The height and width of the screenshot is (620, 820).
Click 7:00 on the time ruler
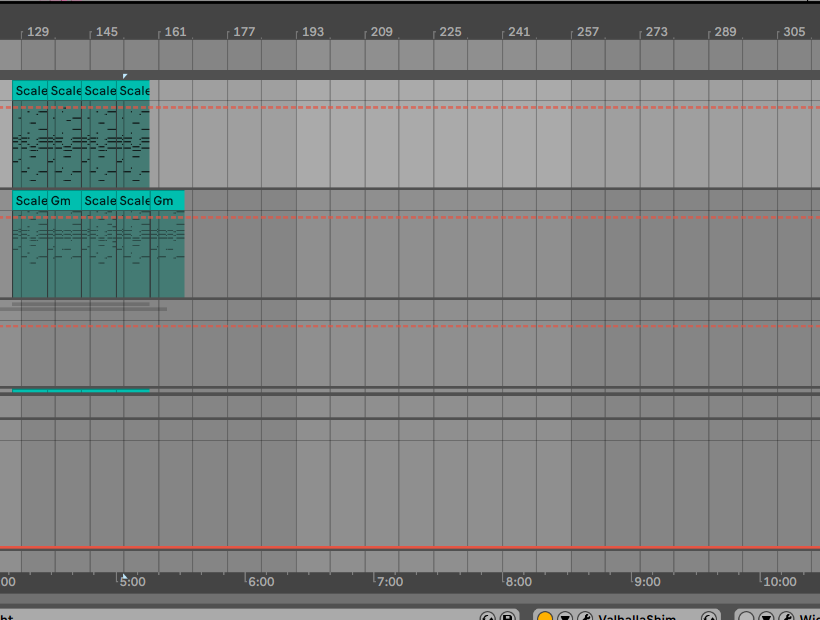[x=390, y=582]
